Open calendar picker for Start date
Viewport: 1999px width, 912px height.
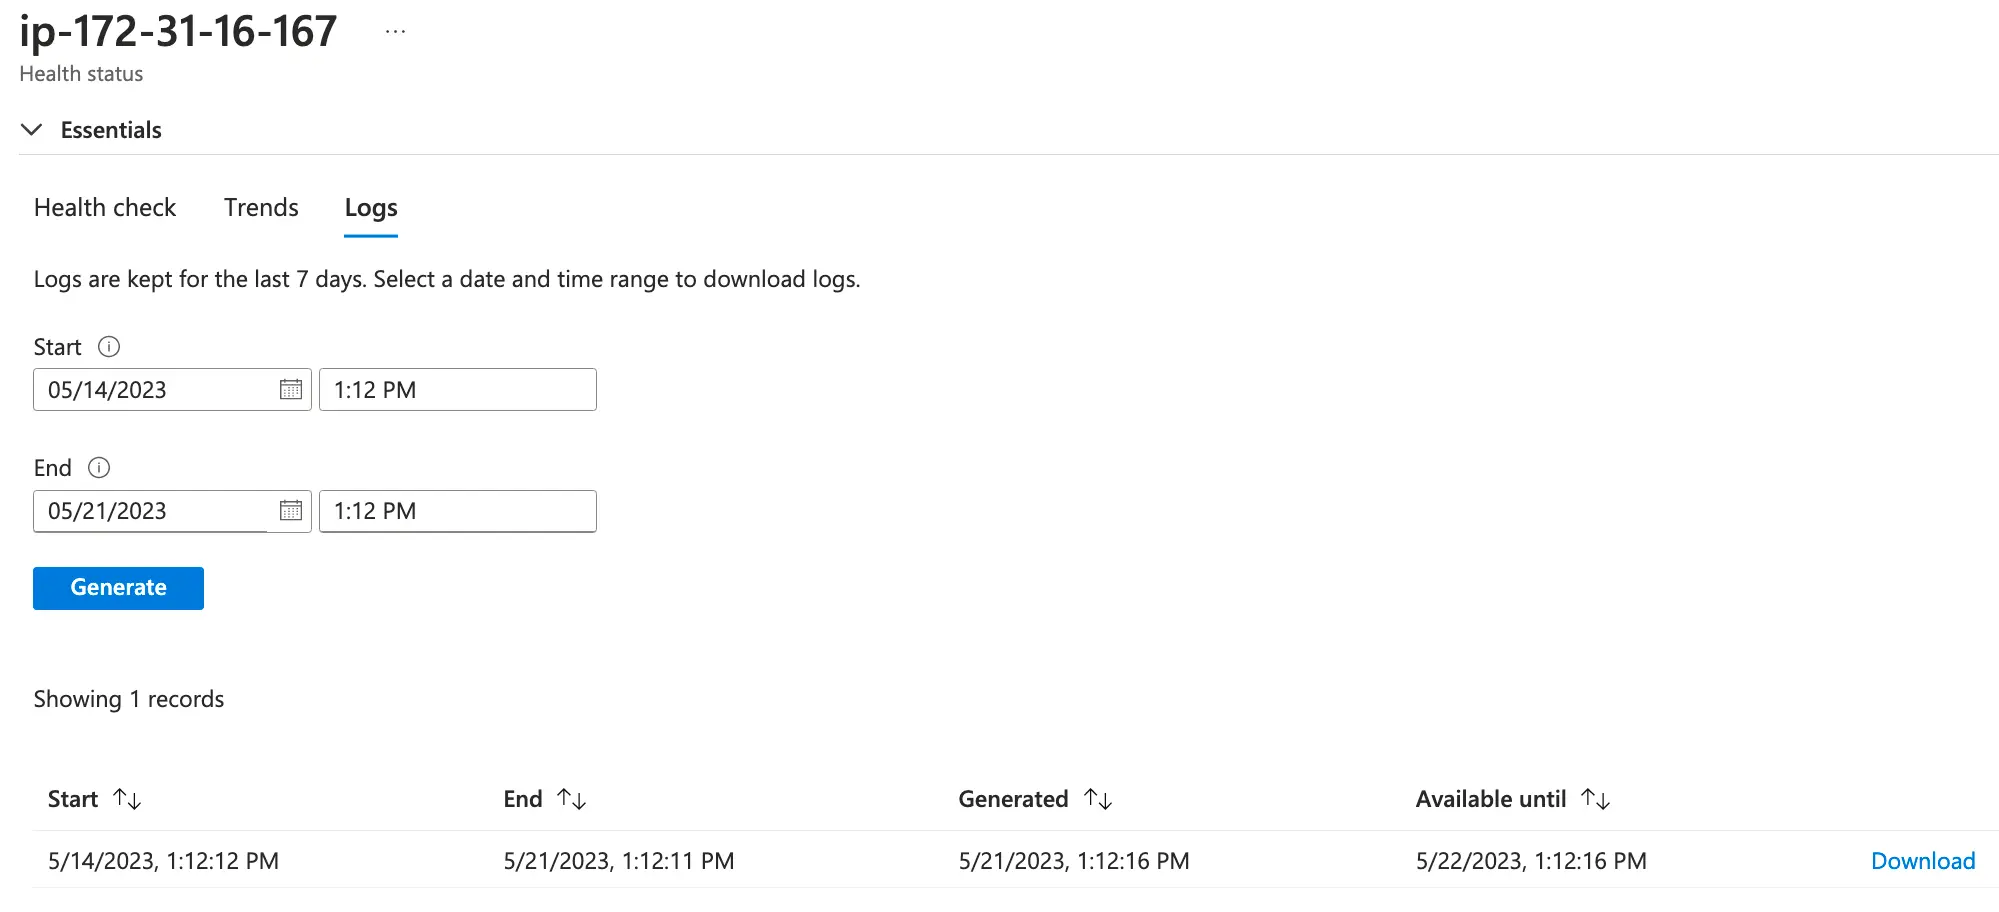(291, 390)
